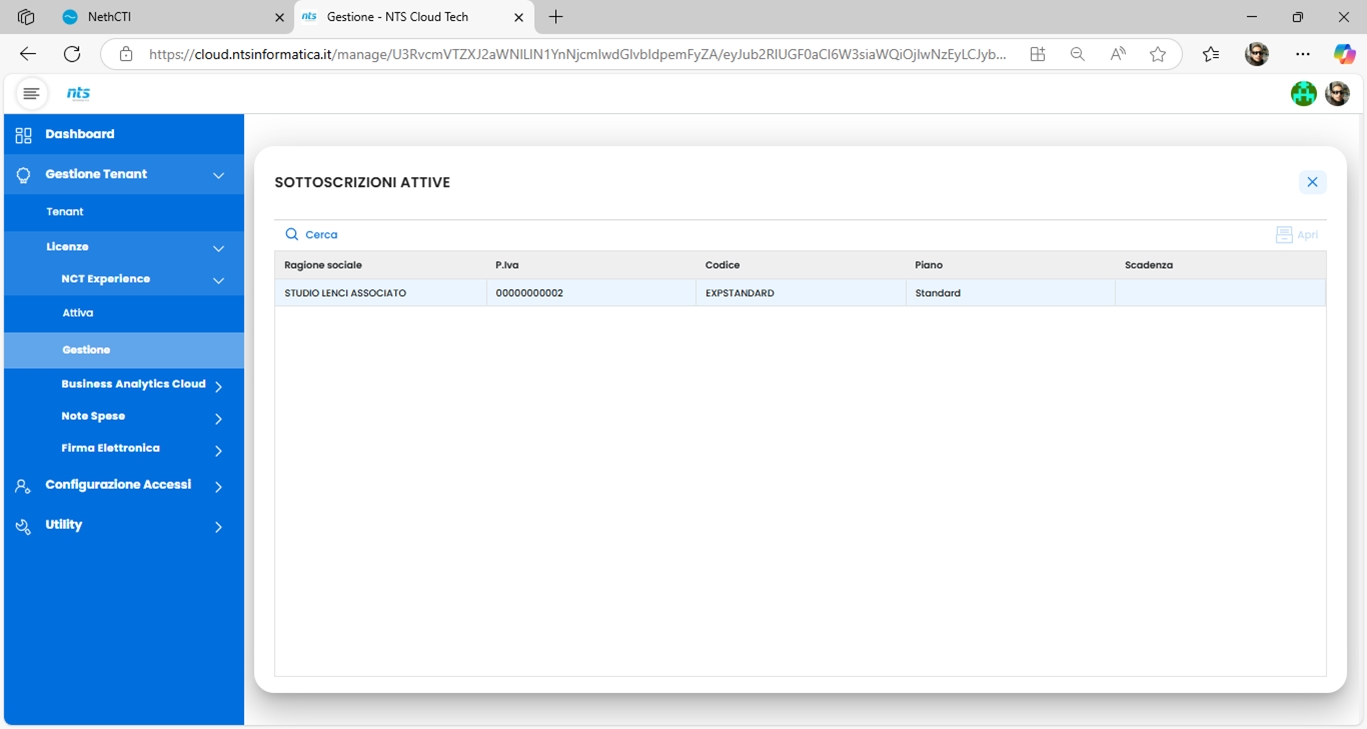The image size is (1367, 729).
Task: Refresh the browser page
Action: [72, 54]
